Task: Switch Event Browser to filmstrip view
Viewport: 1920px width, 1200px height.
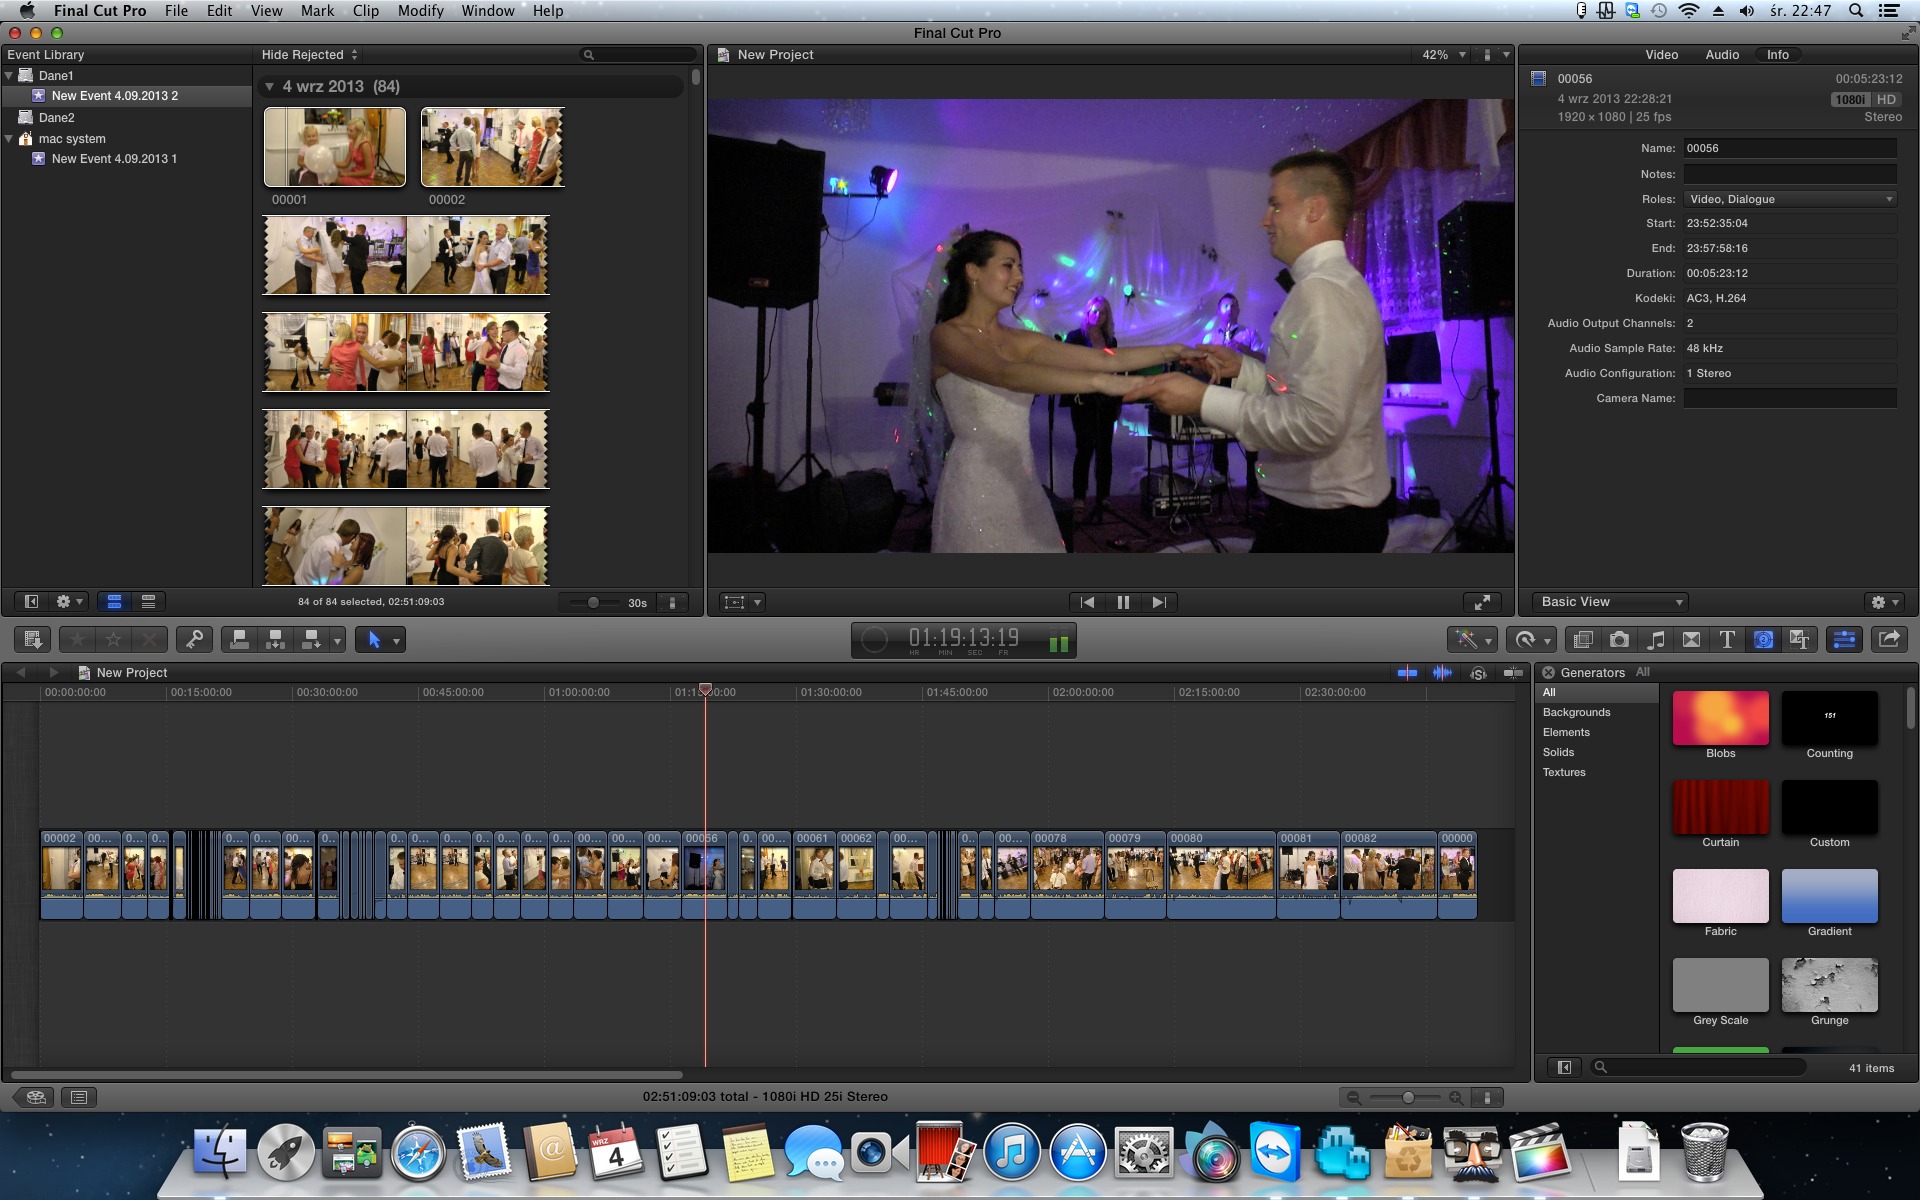Action: pyautogui.click(x=114, y=602)
